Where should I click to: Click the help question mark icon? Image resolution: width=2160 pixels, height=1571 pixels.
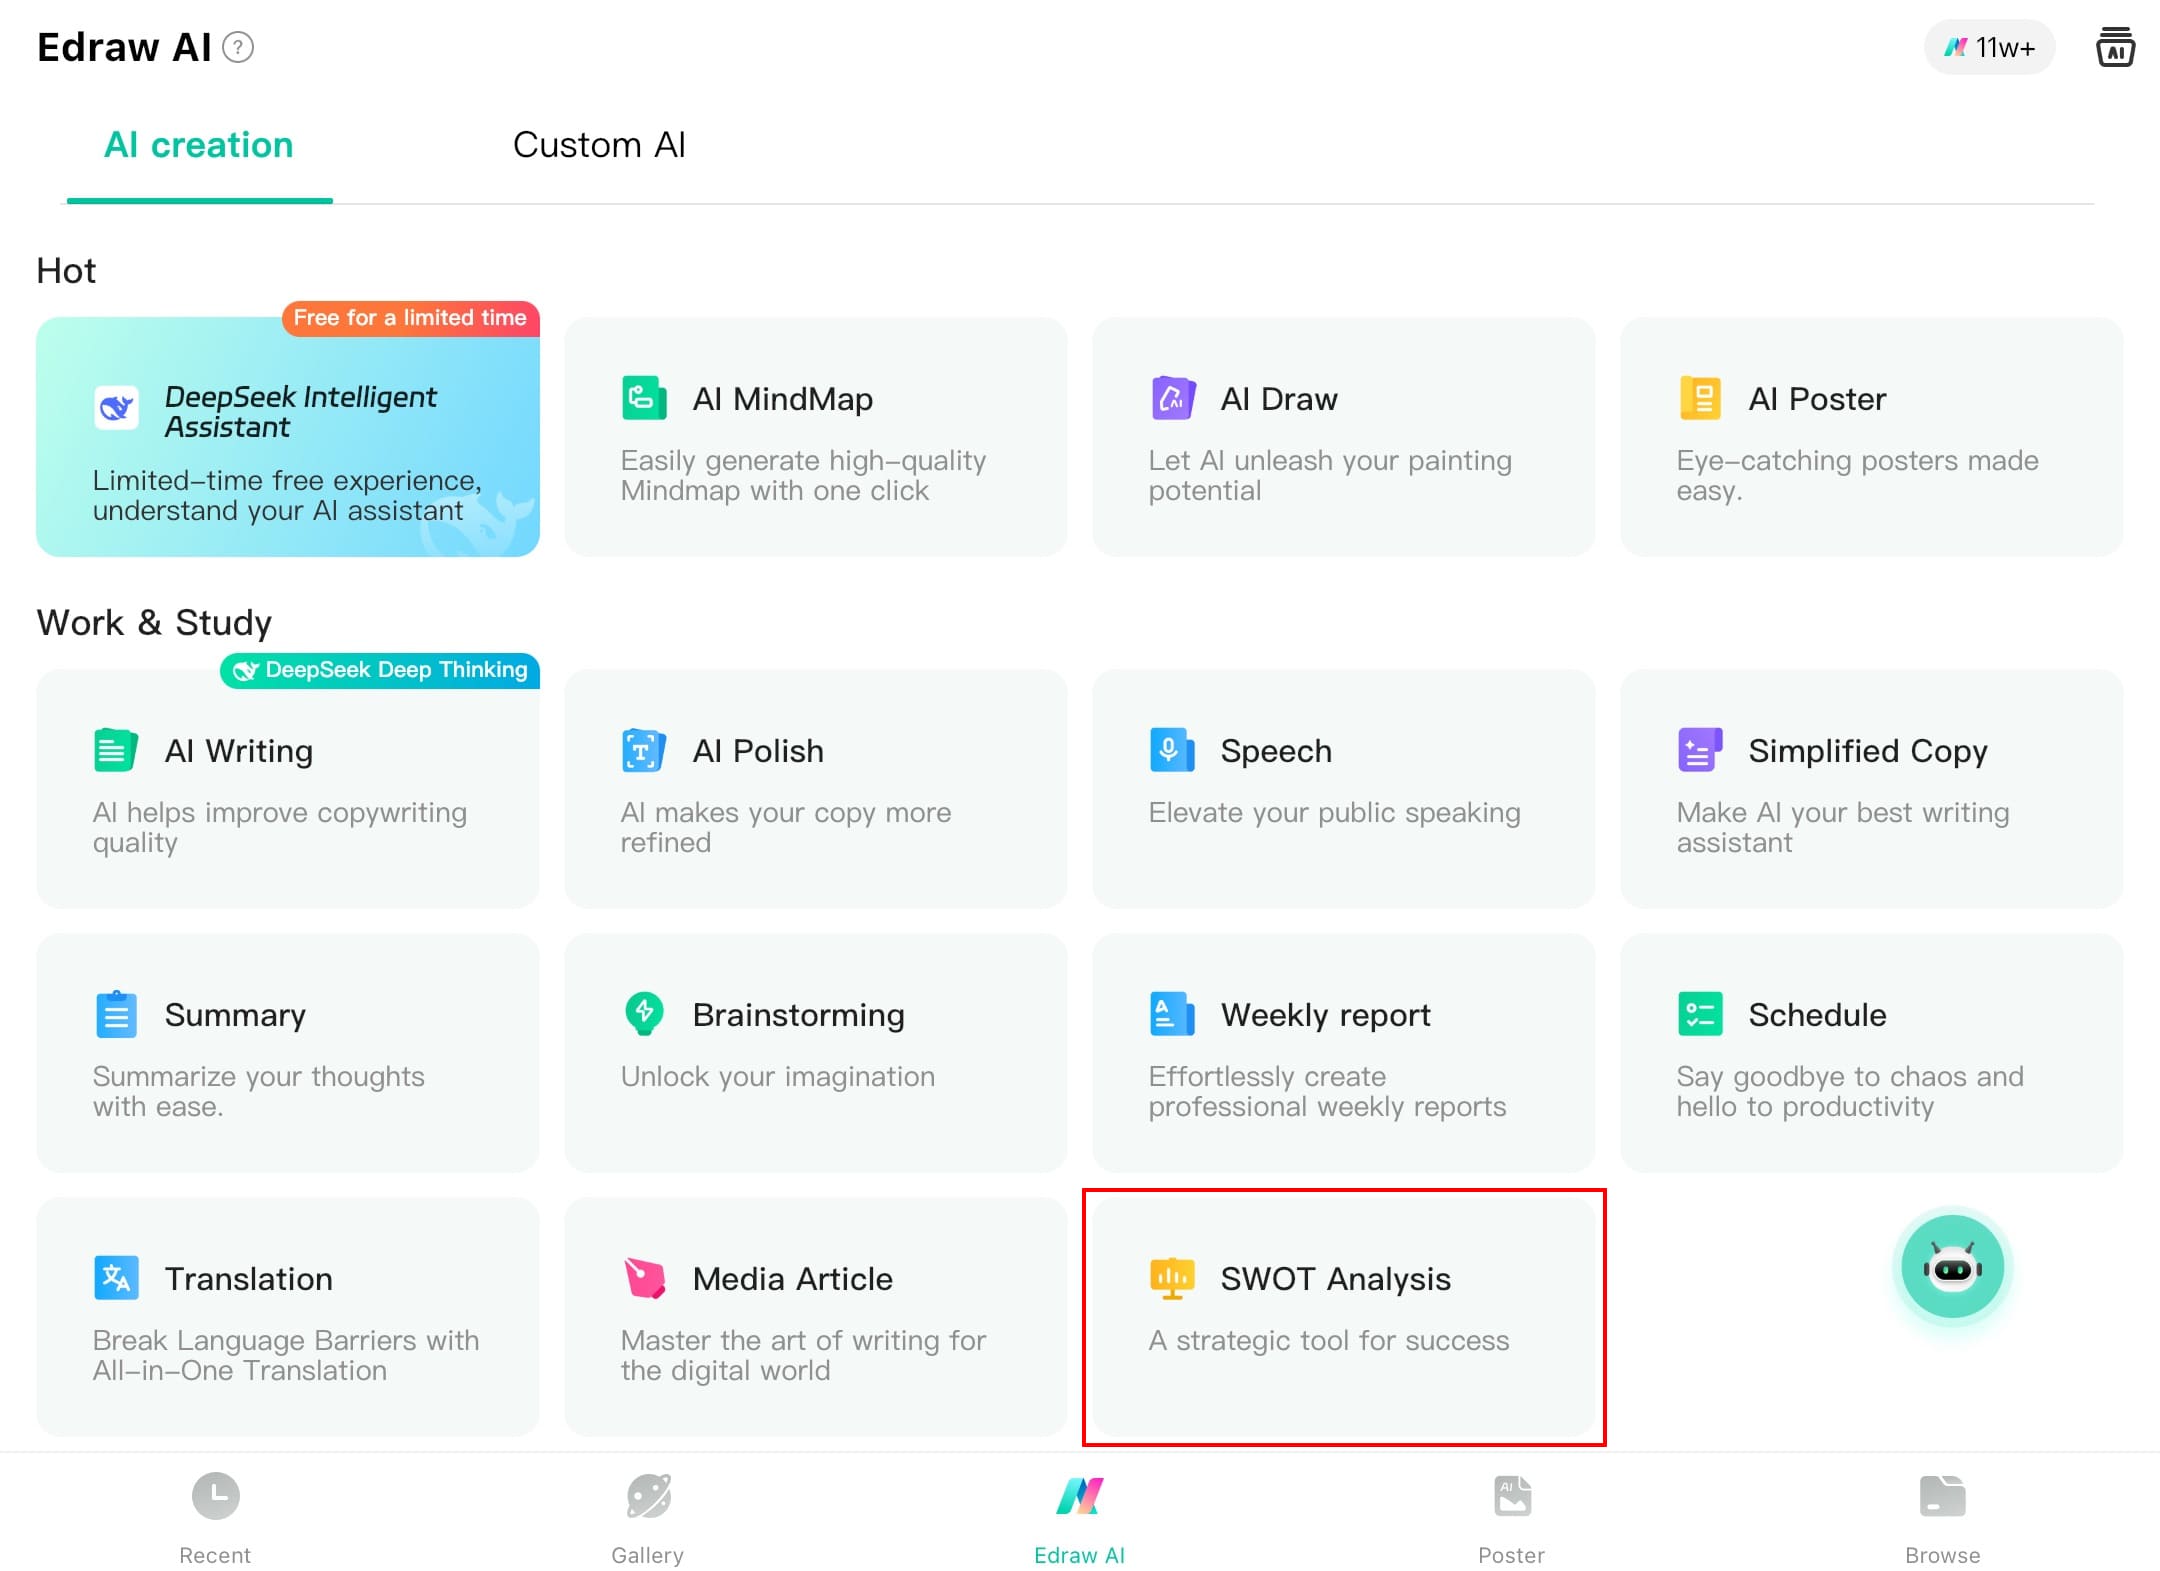coord(238,47)
